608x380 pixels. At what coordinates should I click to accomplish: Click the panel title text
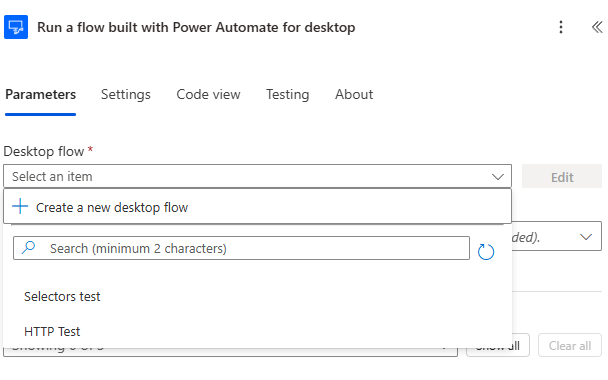pyautogui.click(x=196, y=28)
